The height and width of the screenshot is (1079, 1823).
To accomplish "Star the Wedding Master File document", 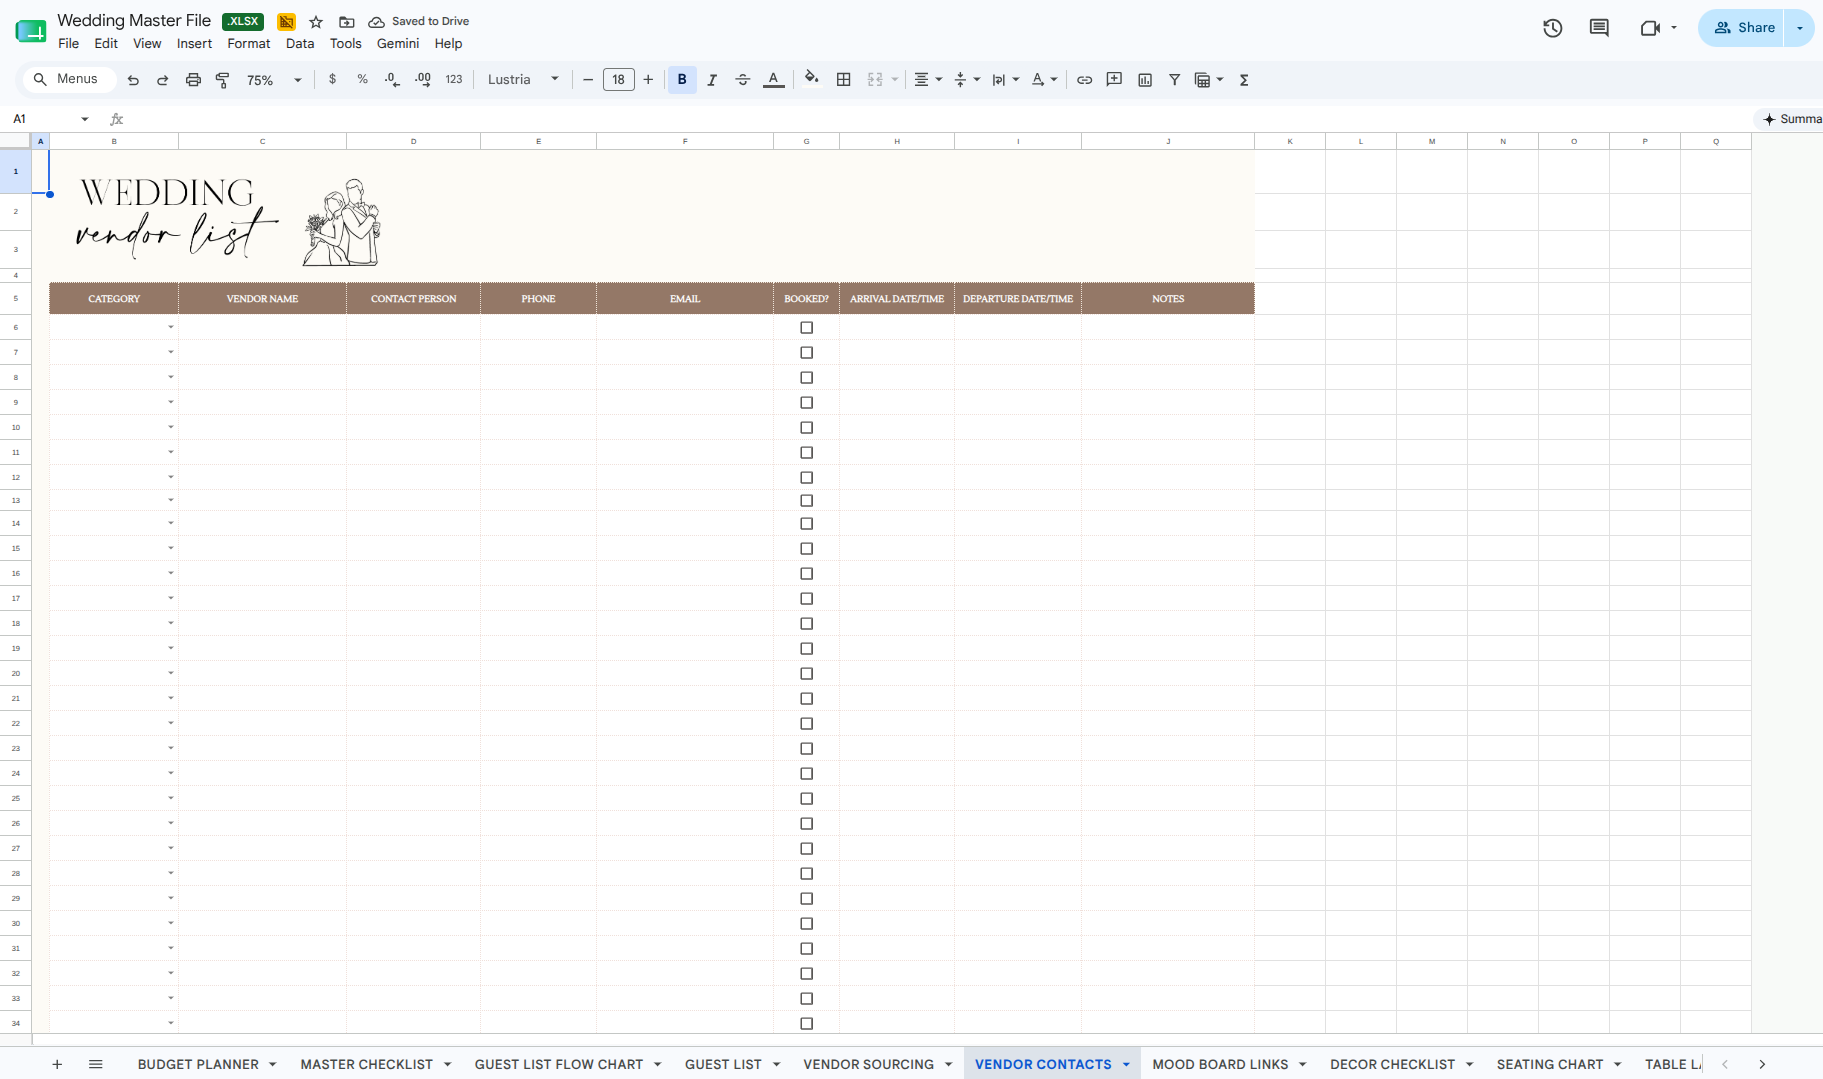I will 316,22.
